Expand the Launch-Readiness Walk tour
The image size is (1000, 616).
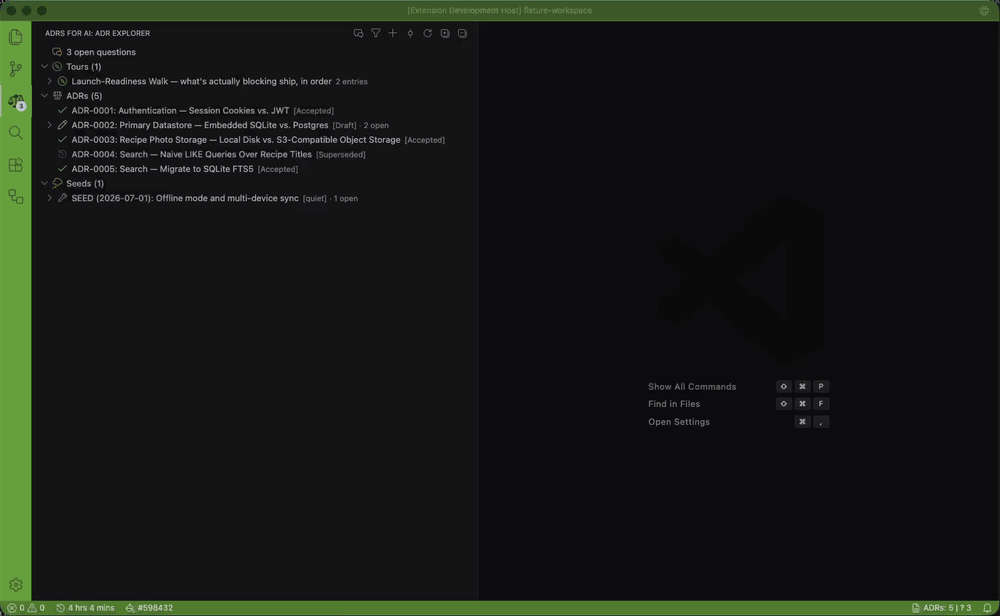click(50, 81)
